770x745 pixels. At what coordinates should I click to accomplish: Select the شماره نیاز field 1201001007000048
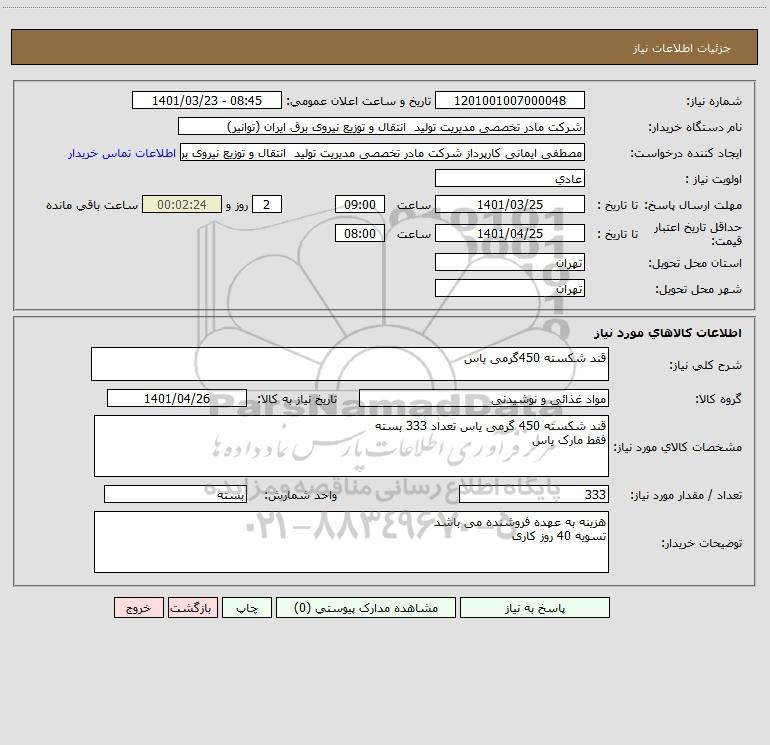pyautogui.click(x=510, y=100)
